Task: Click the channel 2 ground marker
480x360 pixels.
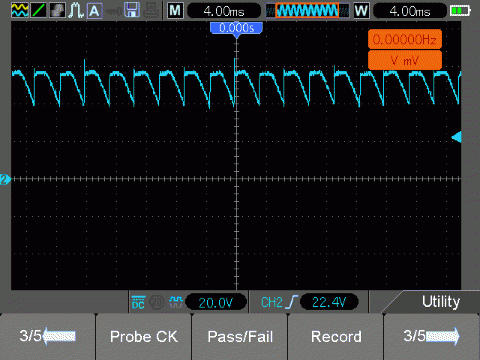Action: coord(5,180)
